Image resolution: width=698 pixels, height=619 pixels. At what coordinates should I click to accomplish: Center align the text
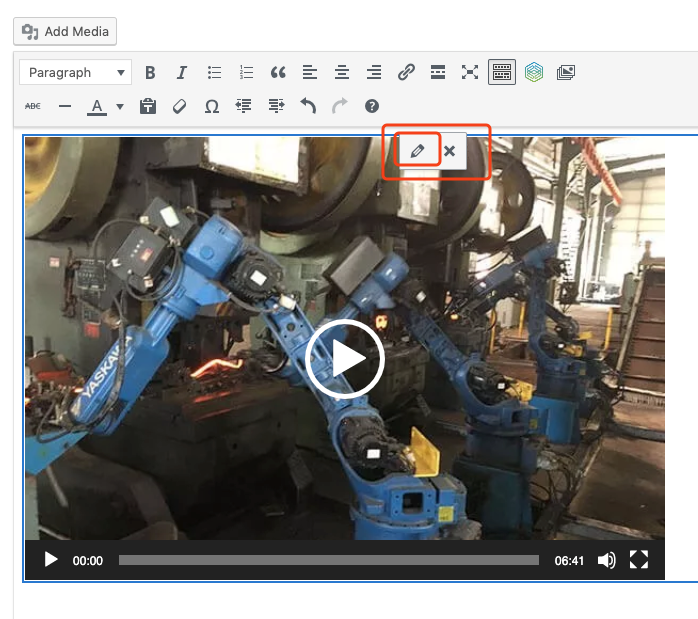pyautogui.click(x=342, y=72)
